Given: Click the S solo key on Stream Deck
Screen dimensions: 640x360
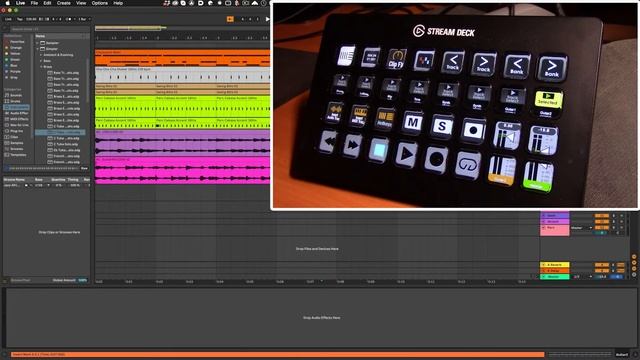Looking at the screenshot, I should point(442,126).
